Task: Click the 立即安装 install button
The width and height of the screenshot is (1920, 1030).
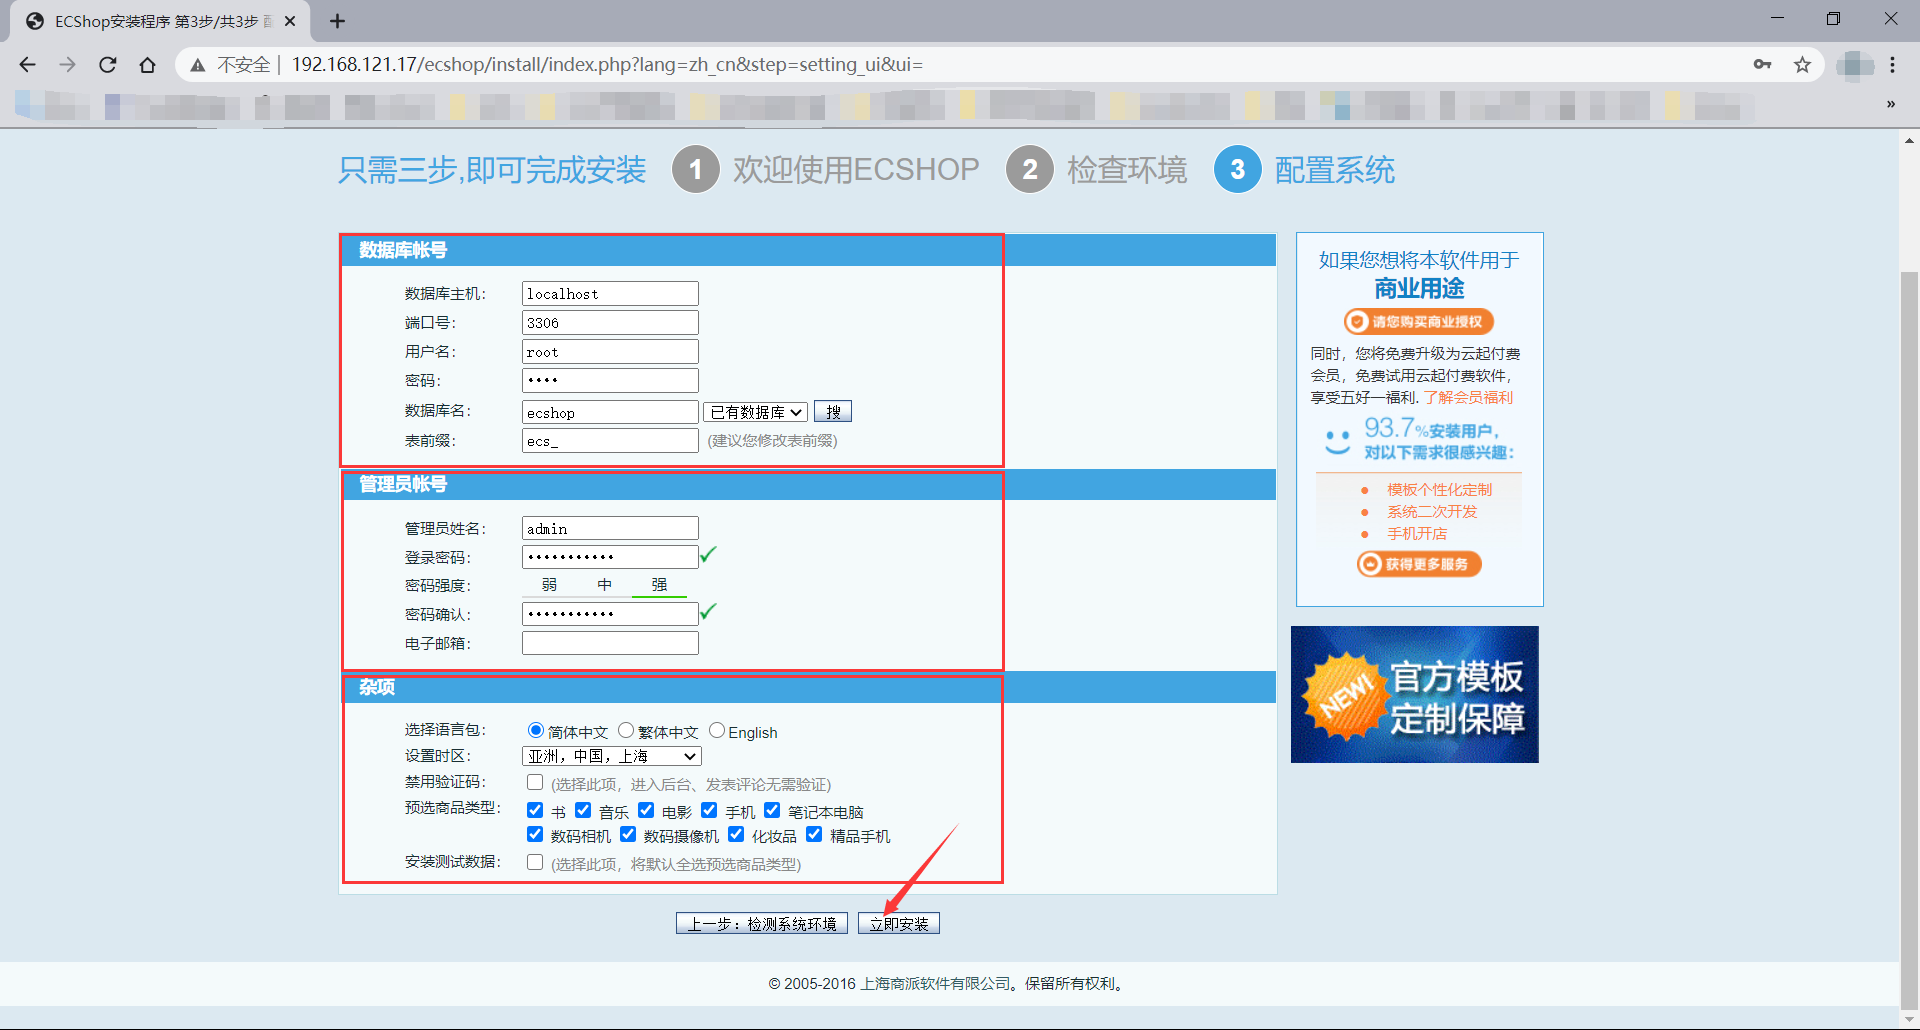Action: click(x=899, y=923)
